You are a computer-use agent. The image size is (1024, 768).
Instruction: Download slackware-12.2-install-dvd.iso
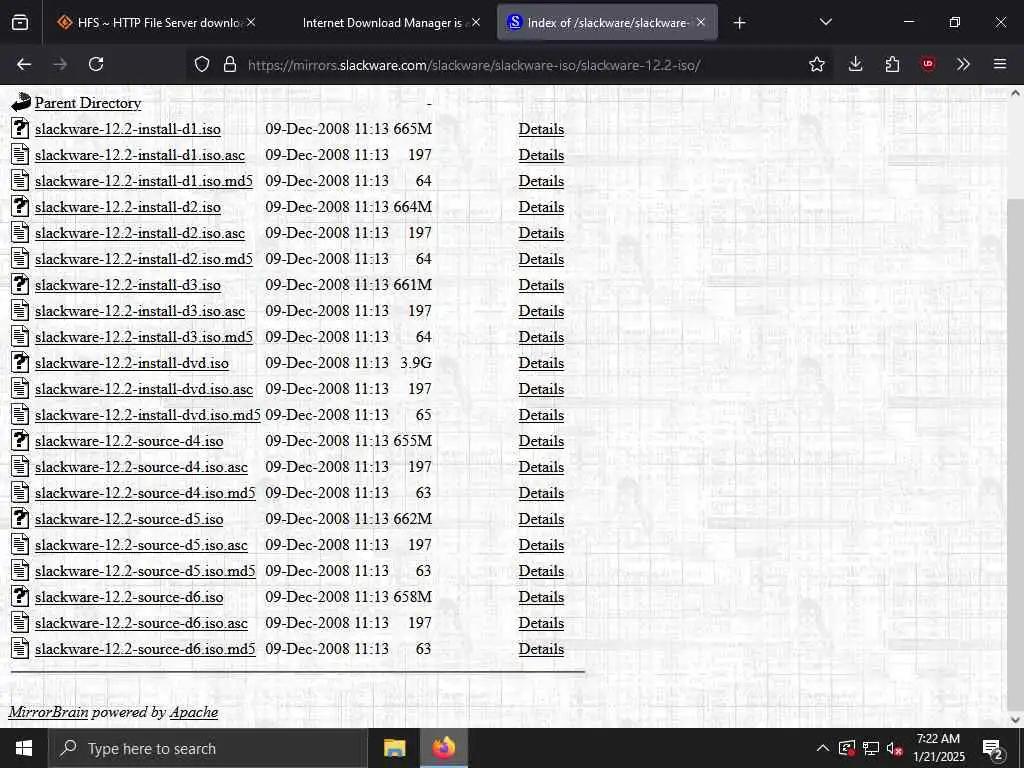pos(132,363)
